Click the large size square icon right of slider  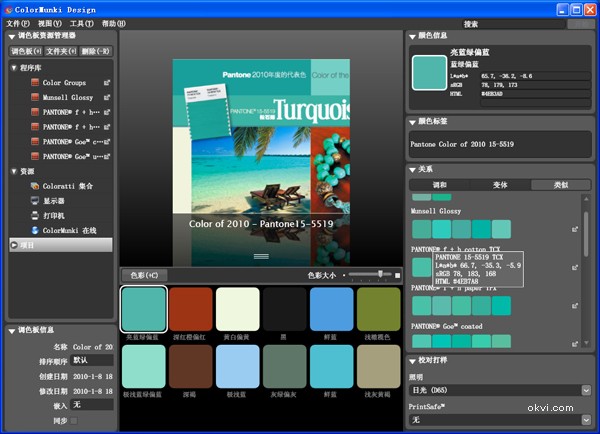pyautogui.click(x=398, y=275)
